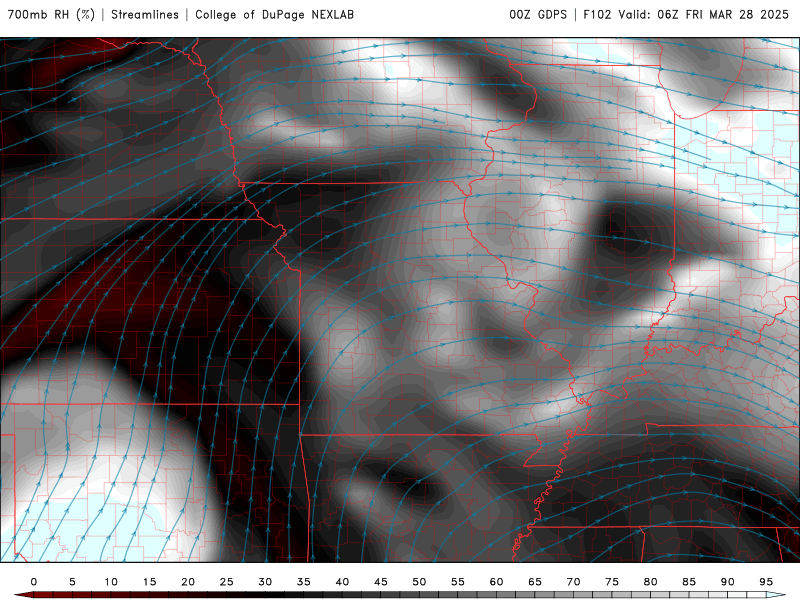Viewport: 800px width, 600px height.
Task: Click the 10 label on the legend
Action: [111, 582]
